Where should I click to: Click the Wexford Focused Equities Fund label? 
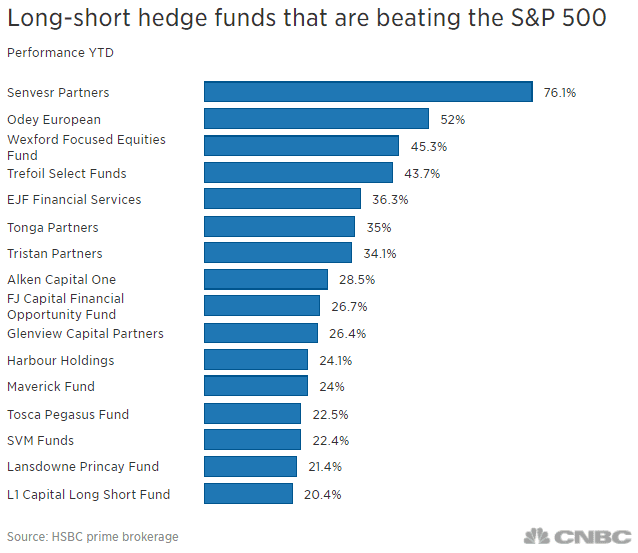86,147
